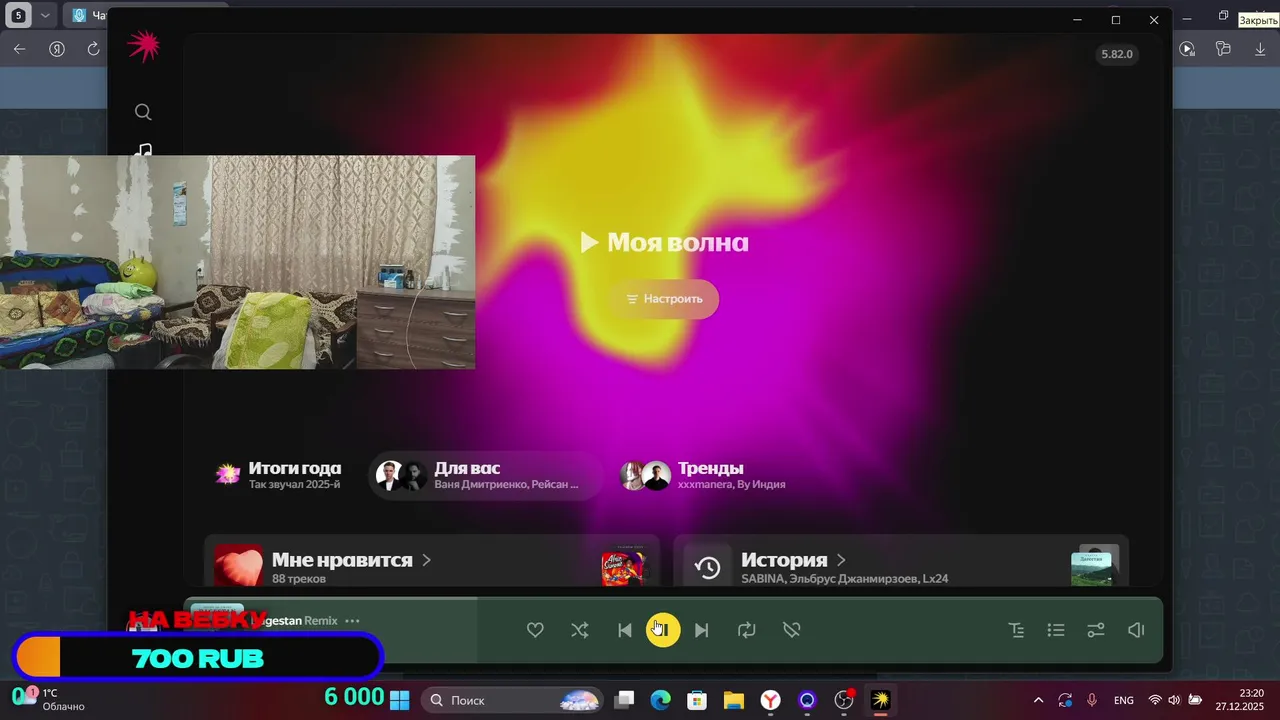Open Тренды mix
1280x720 pixels.
pos(703,475)
